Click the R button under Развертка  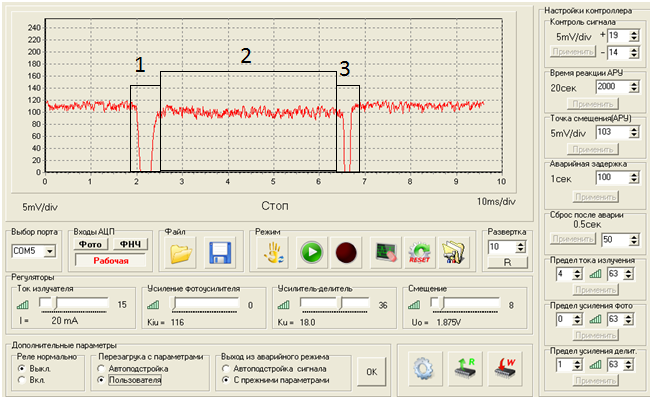pyautogui.click(x=507, y=262)
